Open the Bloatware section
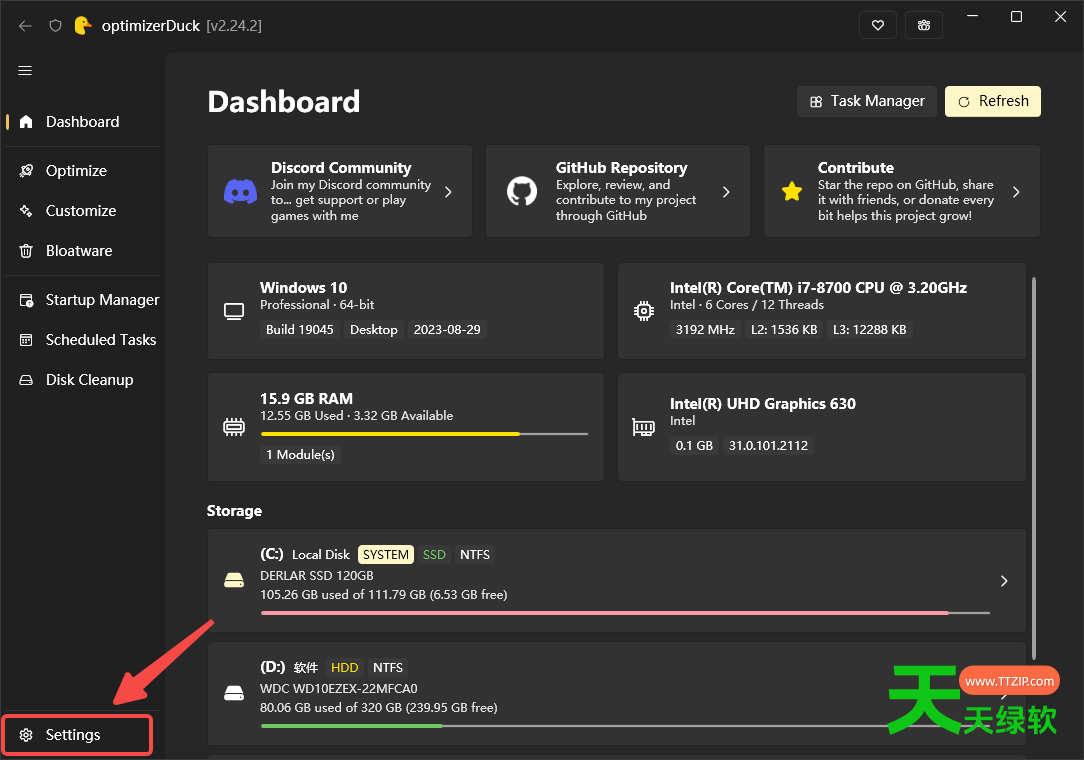 [x=83, y=251]
